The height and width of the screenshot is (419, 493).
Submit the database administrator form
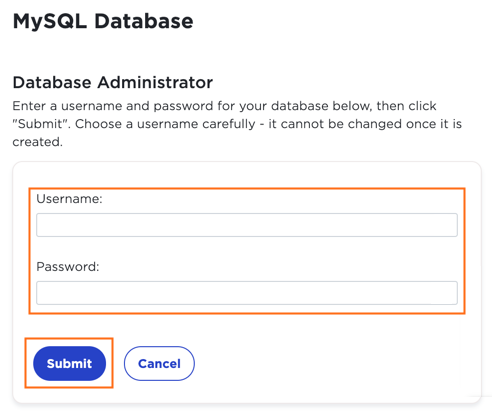tap(69, 363)
